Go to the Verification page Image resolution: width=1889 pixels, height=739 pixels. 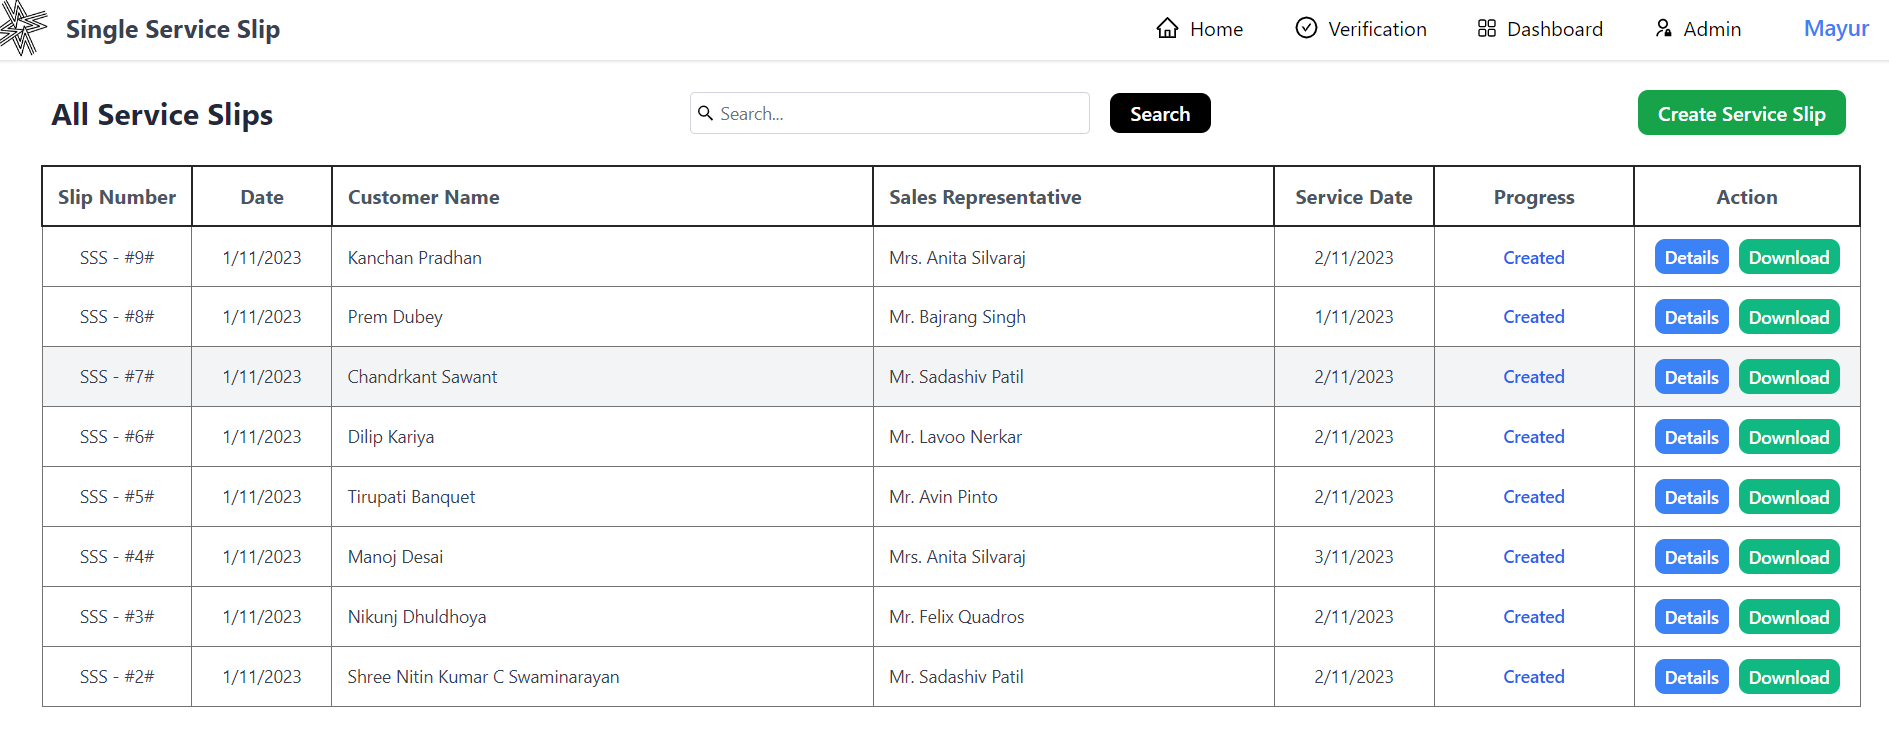[x=1376, y=29]
